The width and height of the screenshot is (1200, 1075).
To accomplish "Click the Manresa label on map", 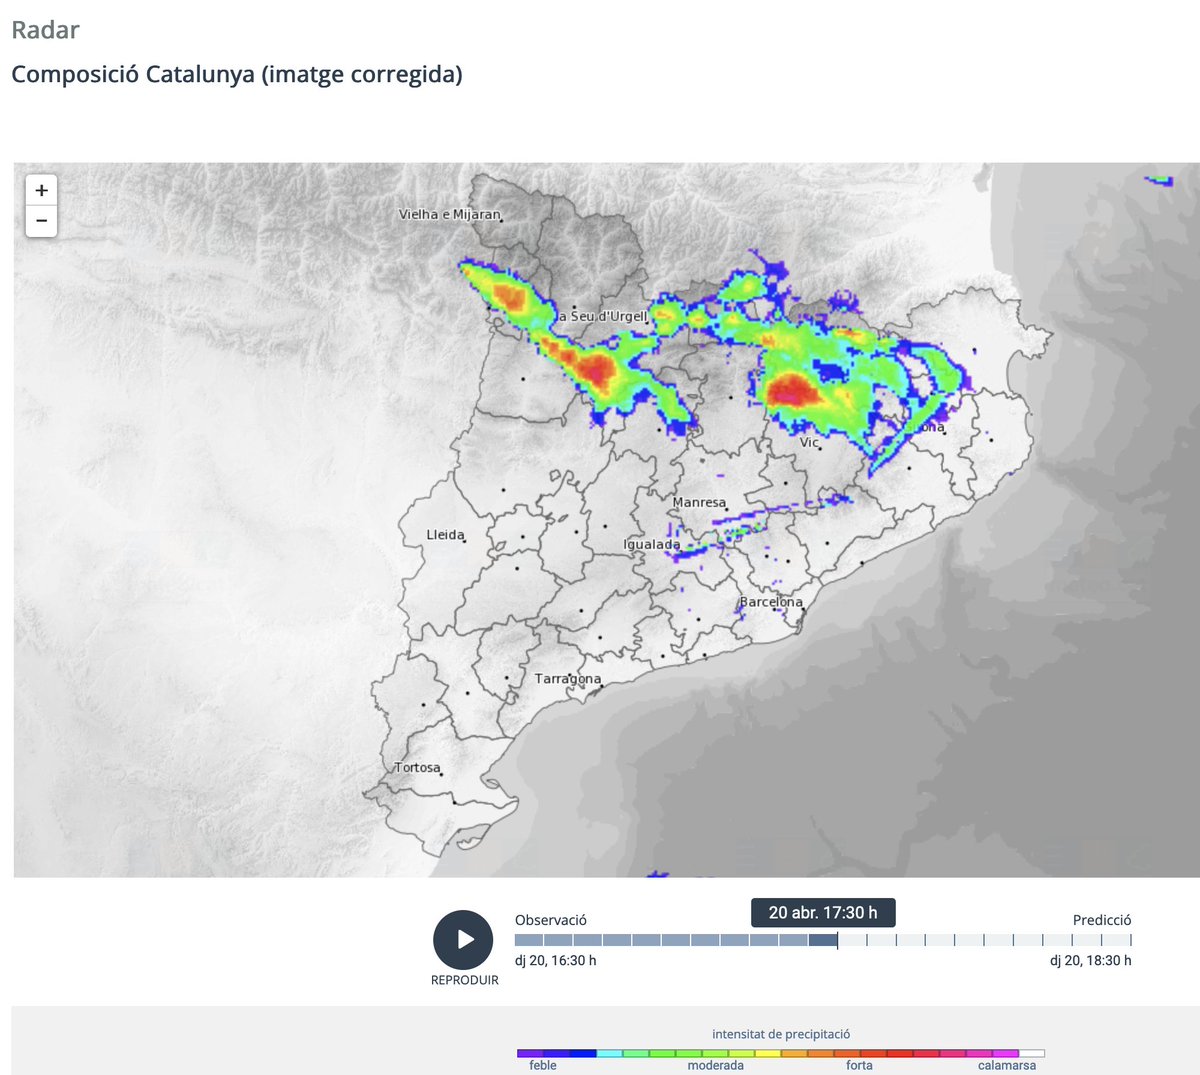I will [700, 502].
